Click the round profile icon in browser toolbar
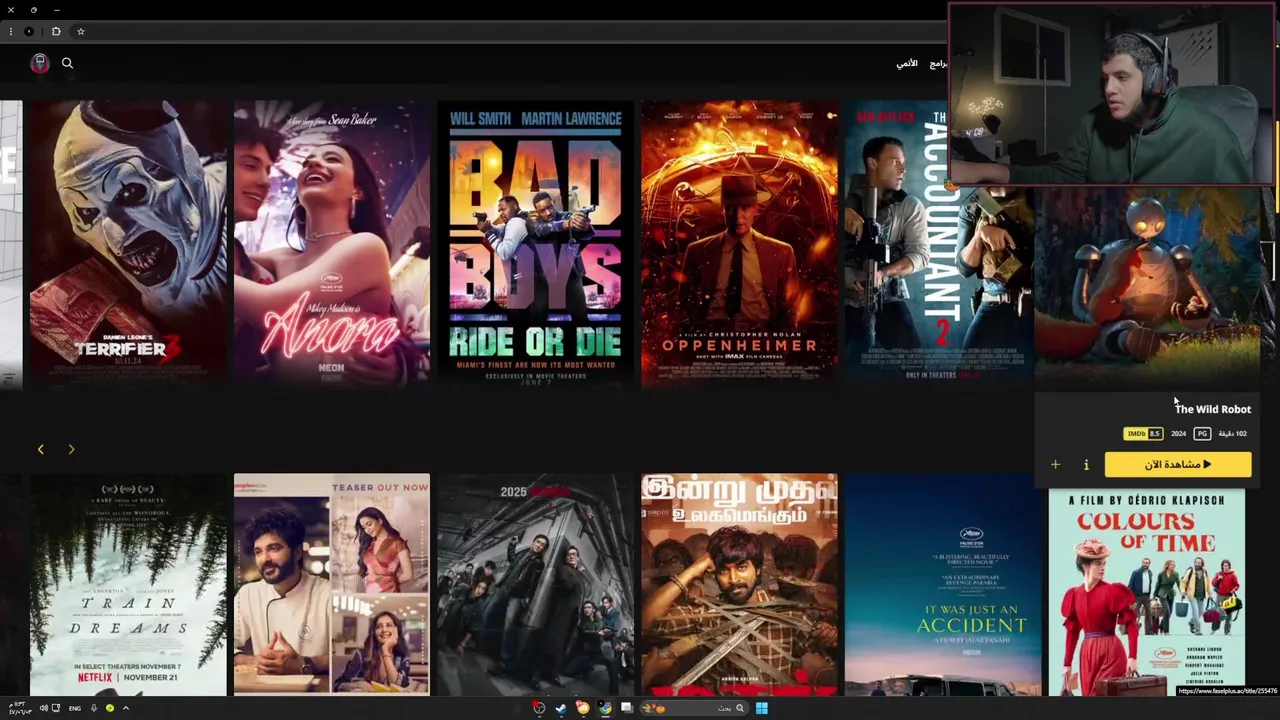Viewport: 1280px width, 720px height. (29, 31)
